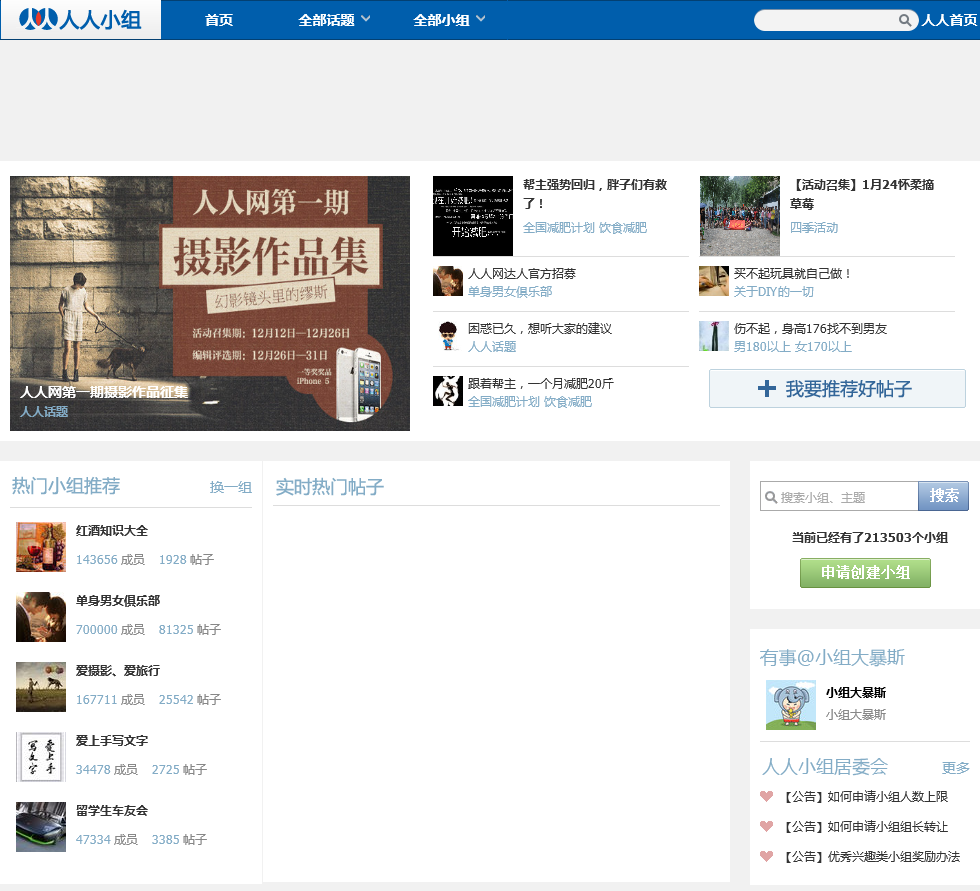This screenshot has width=980, height=891.
Task: Open the group photo for 1月24怀柔摘草莓
Action: click(739, 216)
